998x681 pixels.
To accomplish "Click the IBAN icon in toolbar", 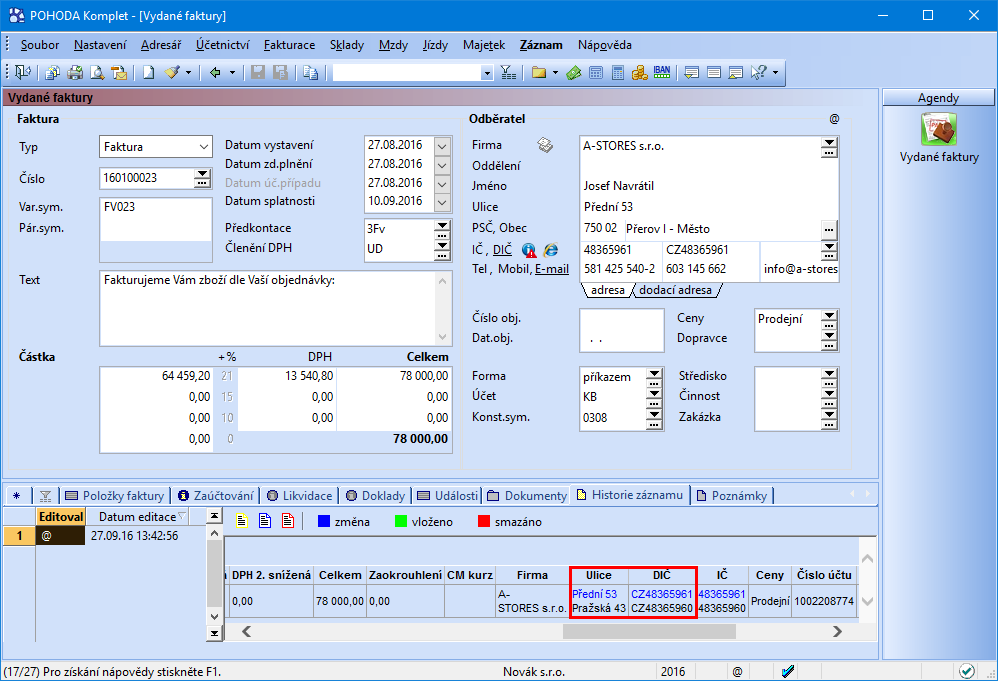I will point(662,72).
